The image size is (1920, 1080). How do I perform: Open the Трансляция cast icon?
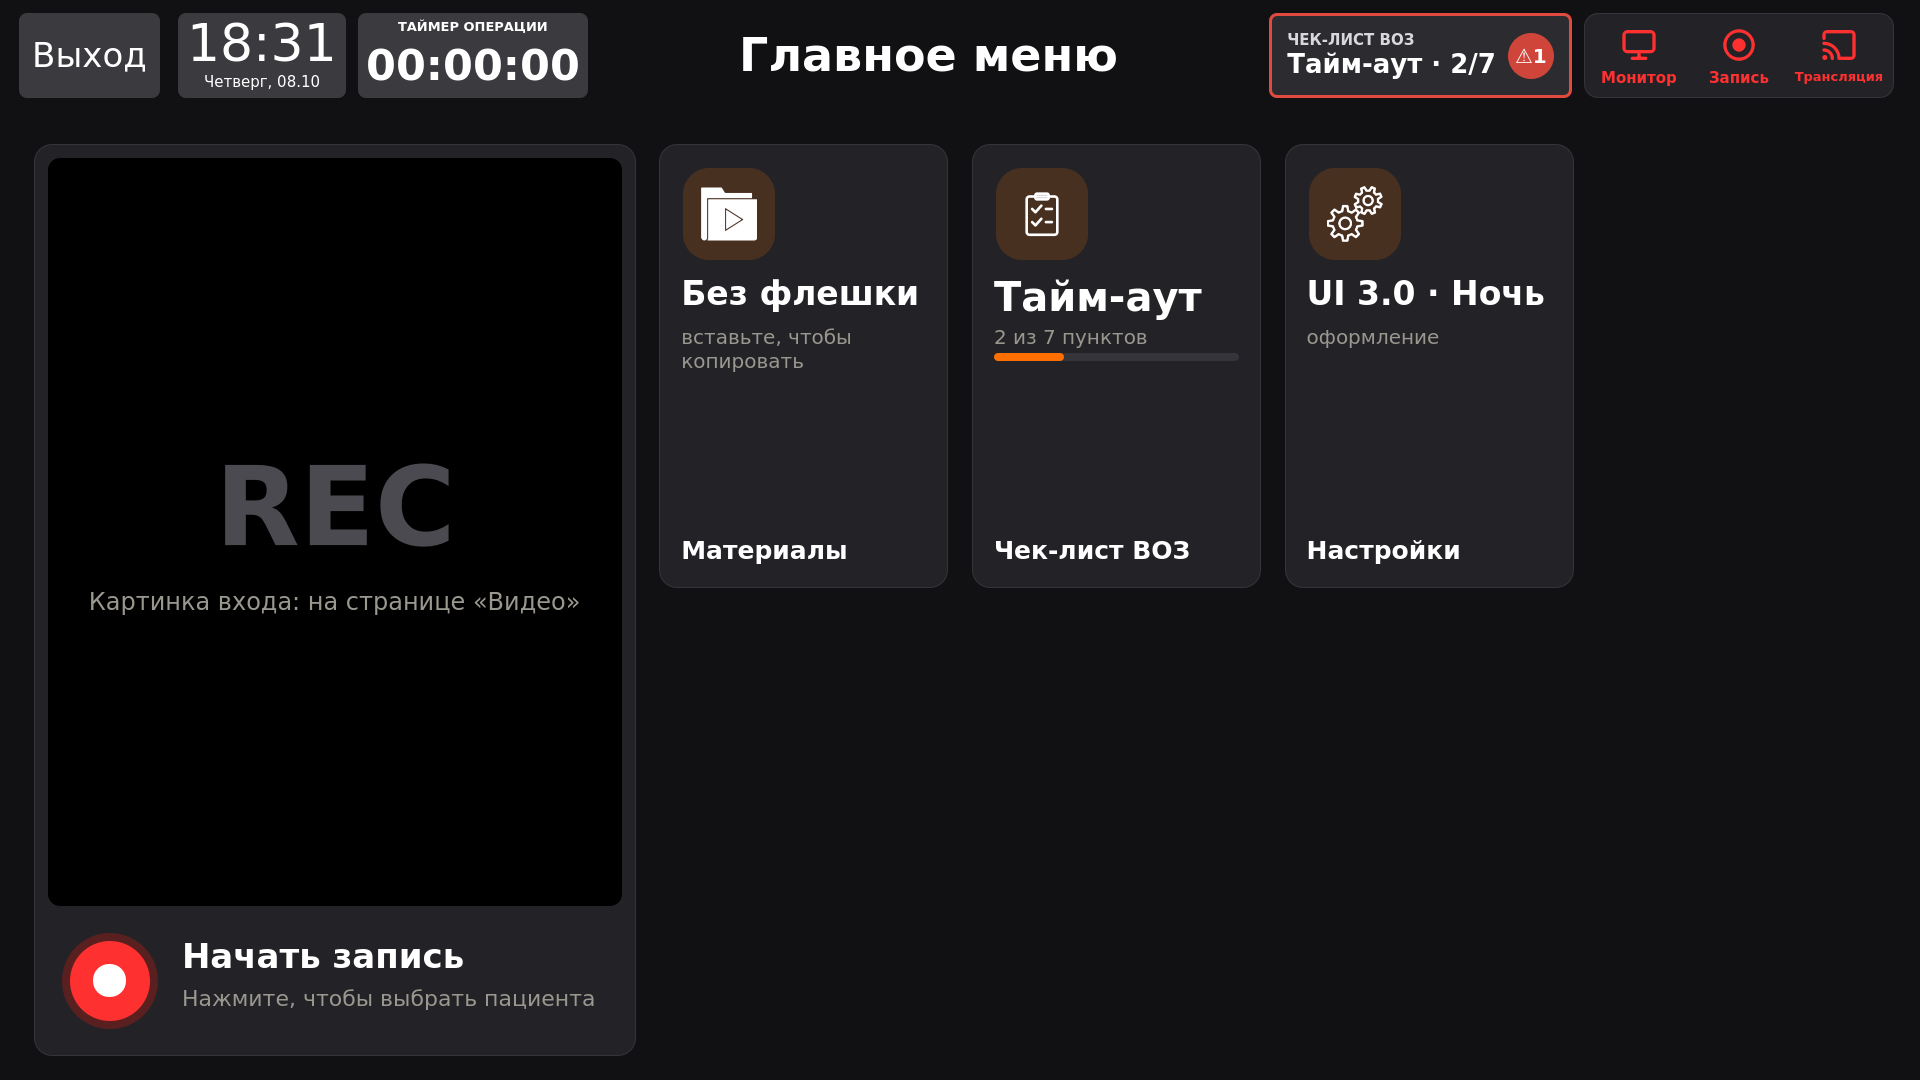point(1838,45)
